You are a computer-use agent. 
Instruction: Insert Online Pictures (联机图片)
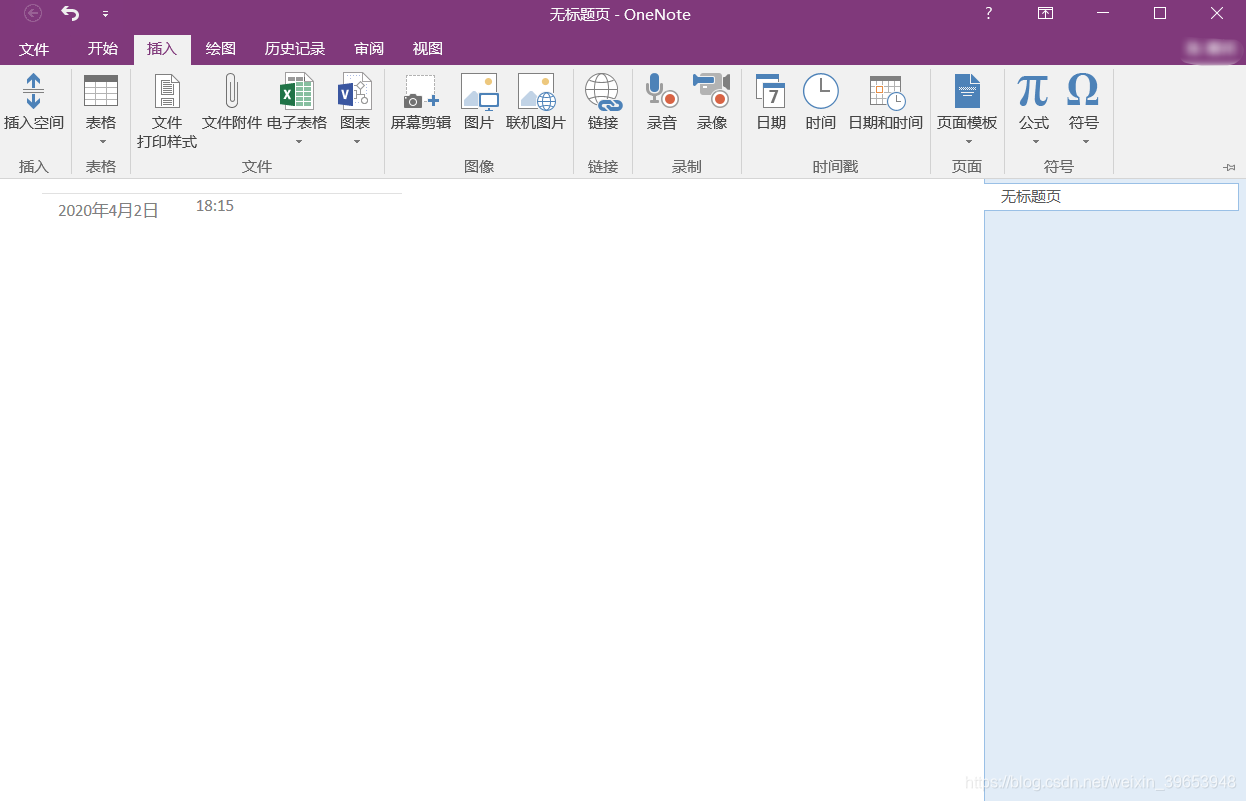pyautogui.click(x=536, y=92)
